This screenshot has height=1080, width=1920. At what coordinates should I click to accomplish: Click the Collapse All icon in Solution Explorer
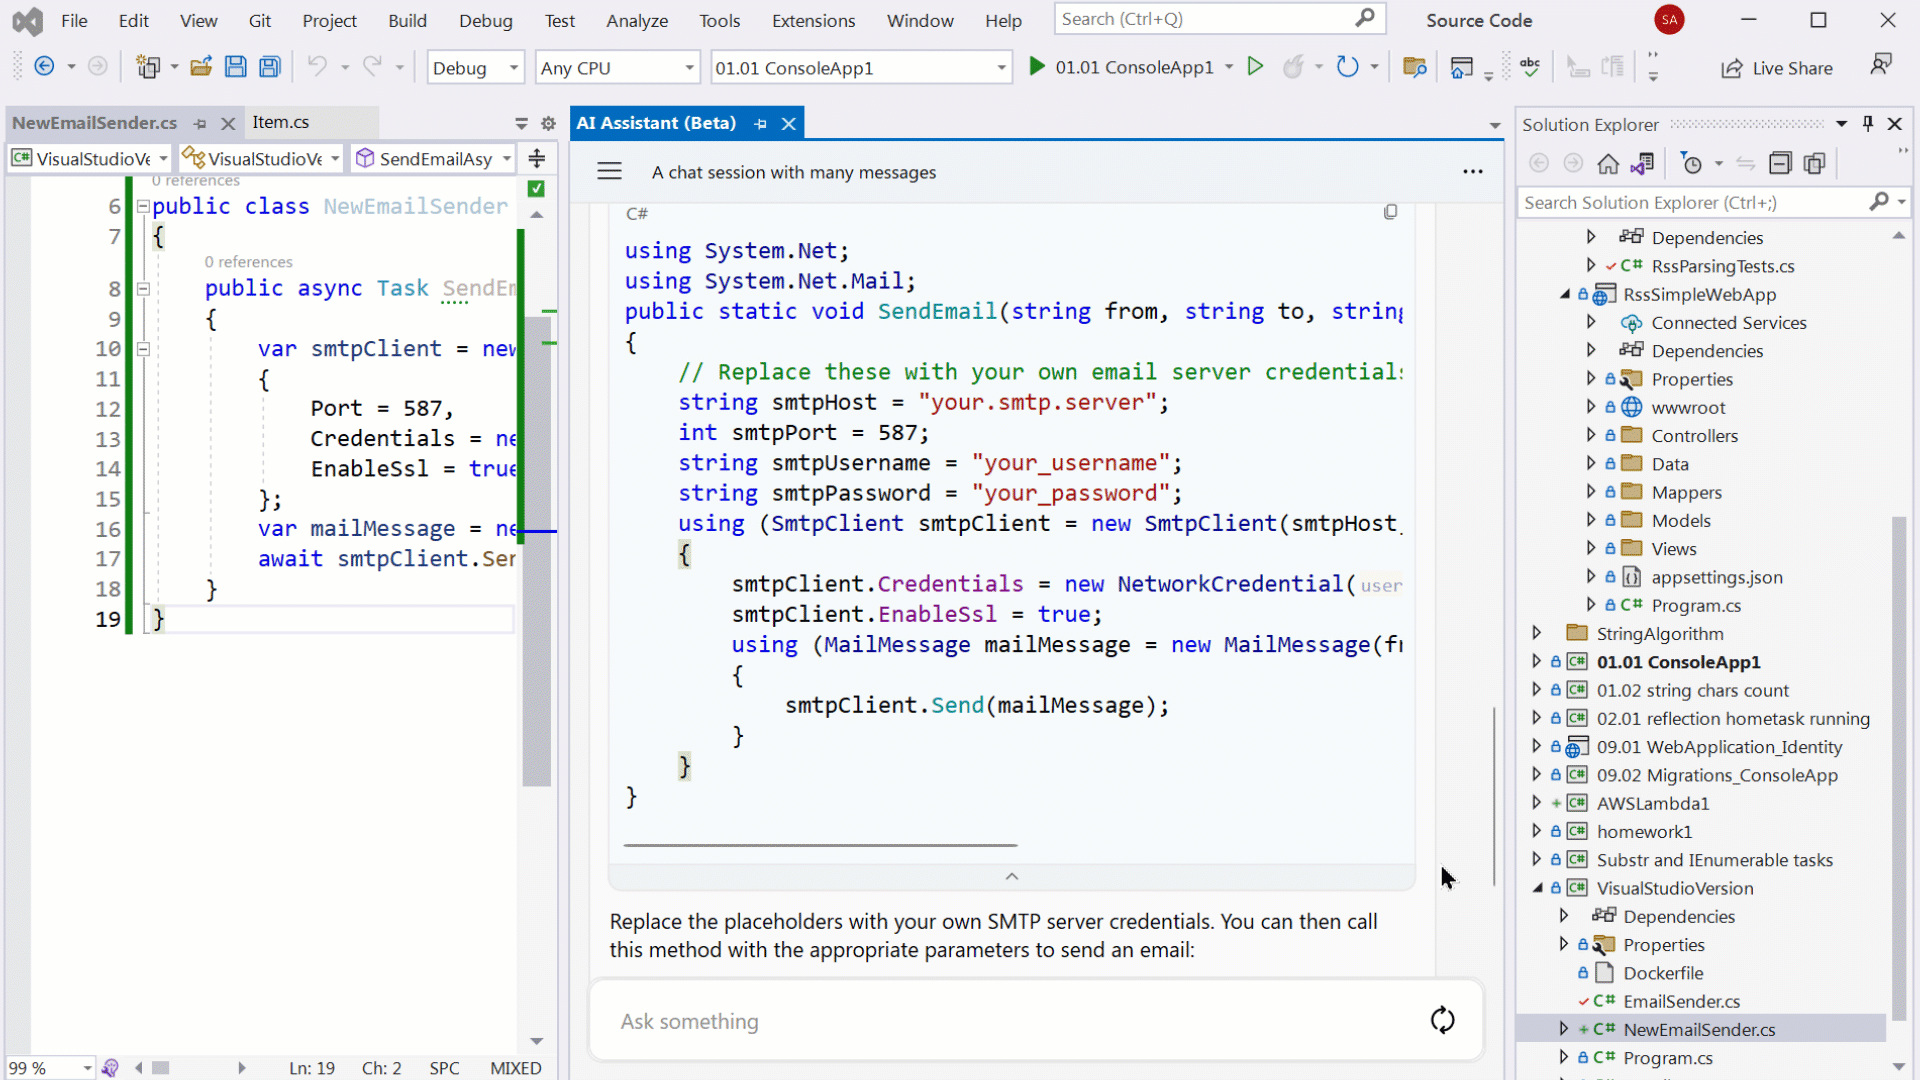pyautogui.click(x=1780, y=163)
